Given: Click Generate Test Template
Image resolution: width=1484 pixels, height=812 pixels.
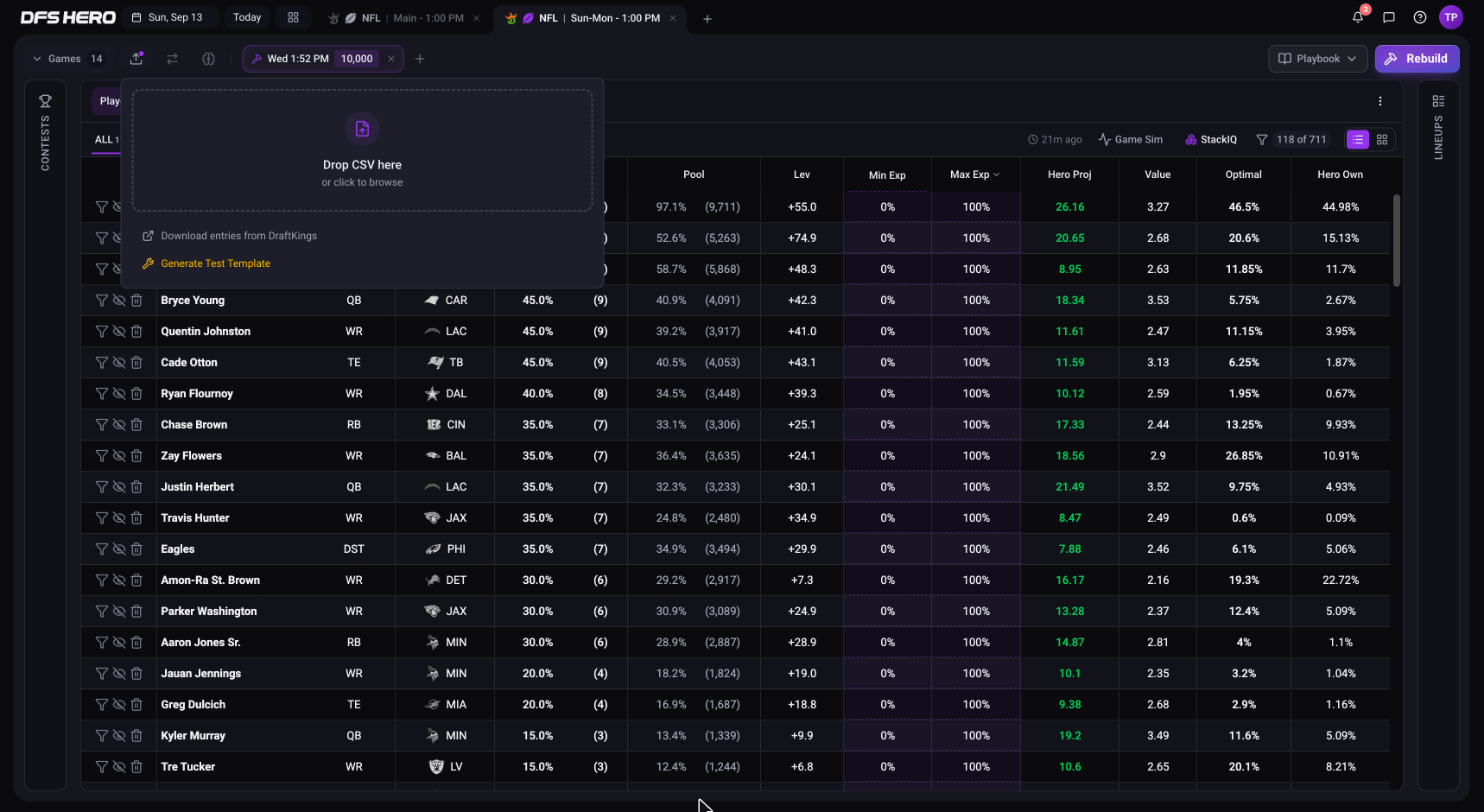Looking at the screenshot, I should 206,264.
